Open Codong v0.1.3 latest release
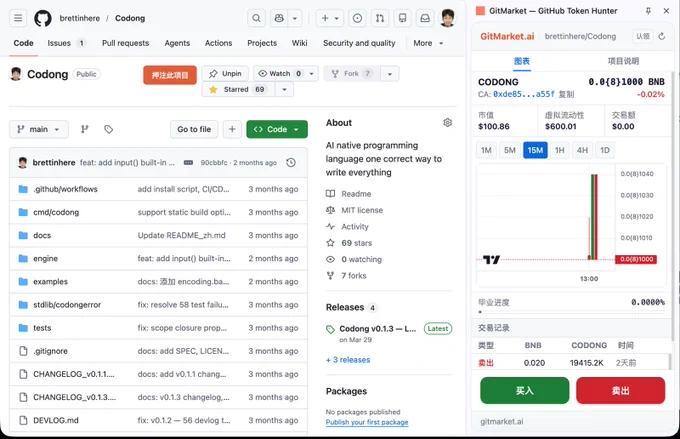 coord(377,329)
